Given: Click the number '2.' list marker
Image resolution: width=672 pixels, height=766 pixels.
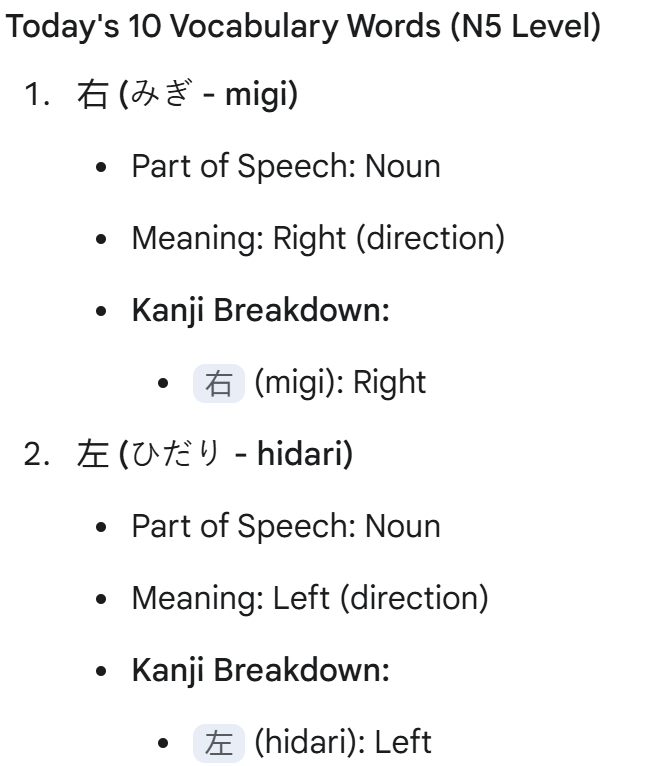Looking at the screenshot, I should (37, 454).
